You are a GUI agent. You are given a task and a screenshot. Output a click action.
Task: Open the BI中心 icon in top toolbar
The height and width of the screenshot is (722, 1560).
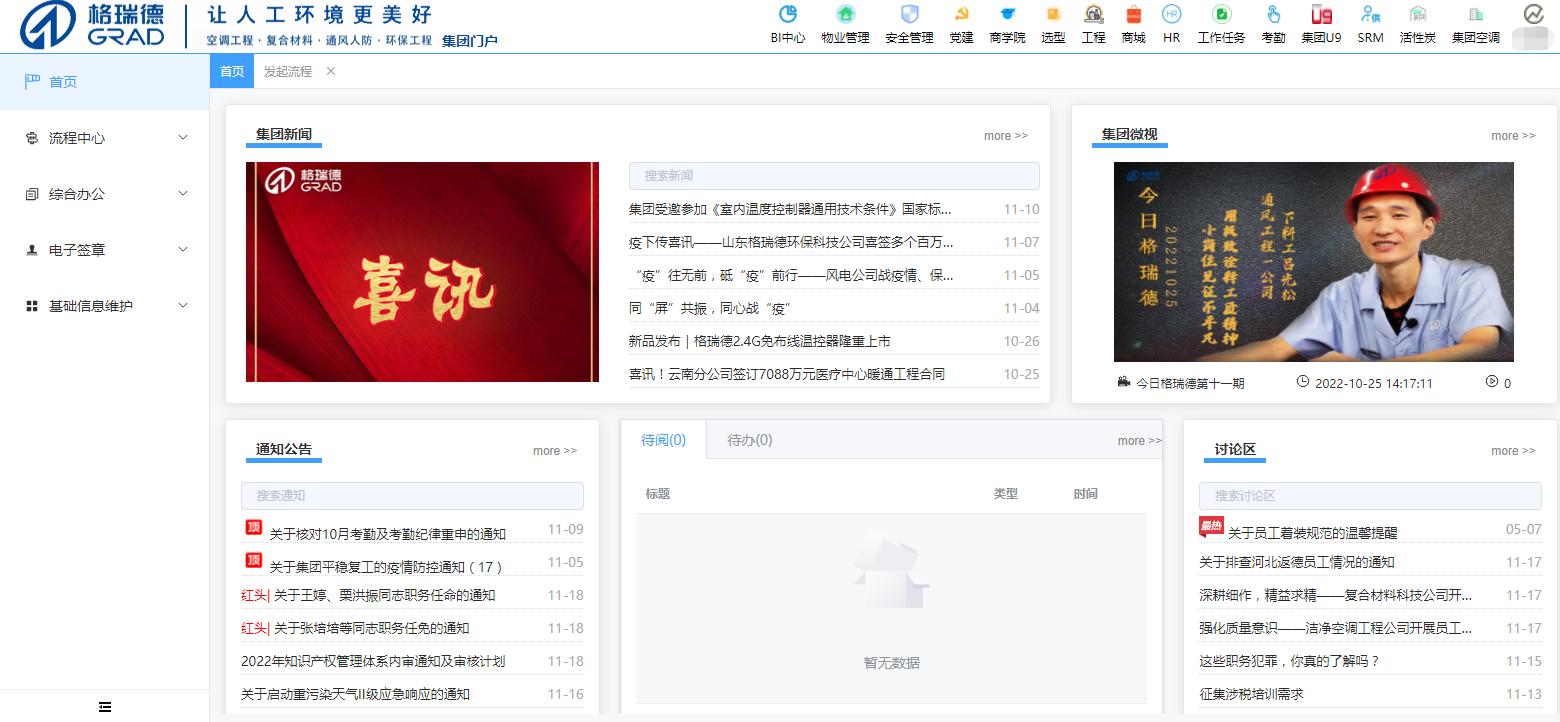click(x=787, y=16)
